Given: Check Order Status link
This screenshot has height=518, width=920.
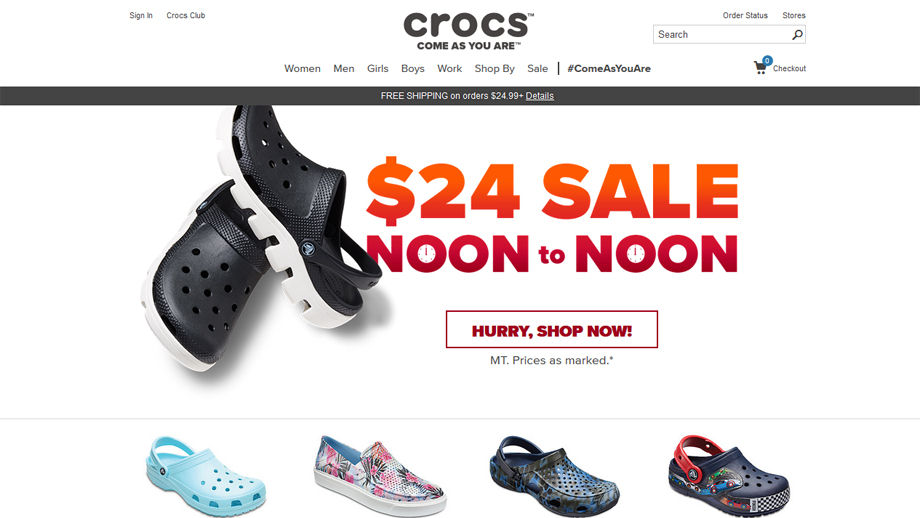Looking at the screenshot, I should tap(745, 15).
